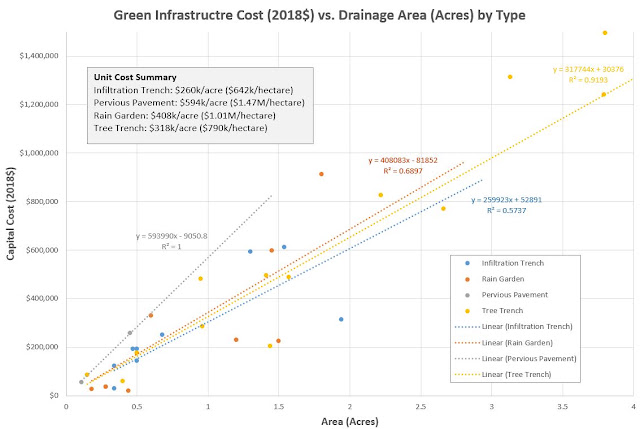Select the 'R² = 0.6897' label
640x429 pixels.
[403, 171]
